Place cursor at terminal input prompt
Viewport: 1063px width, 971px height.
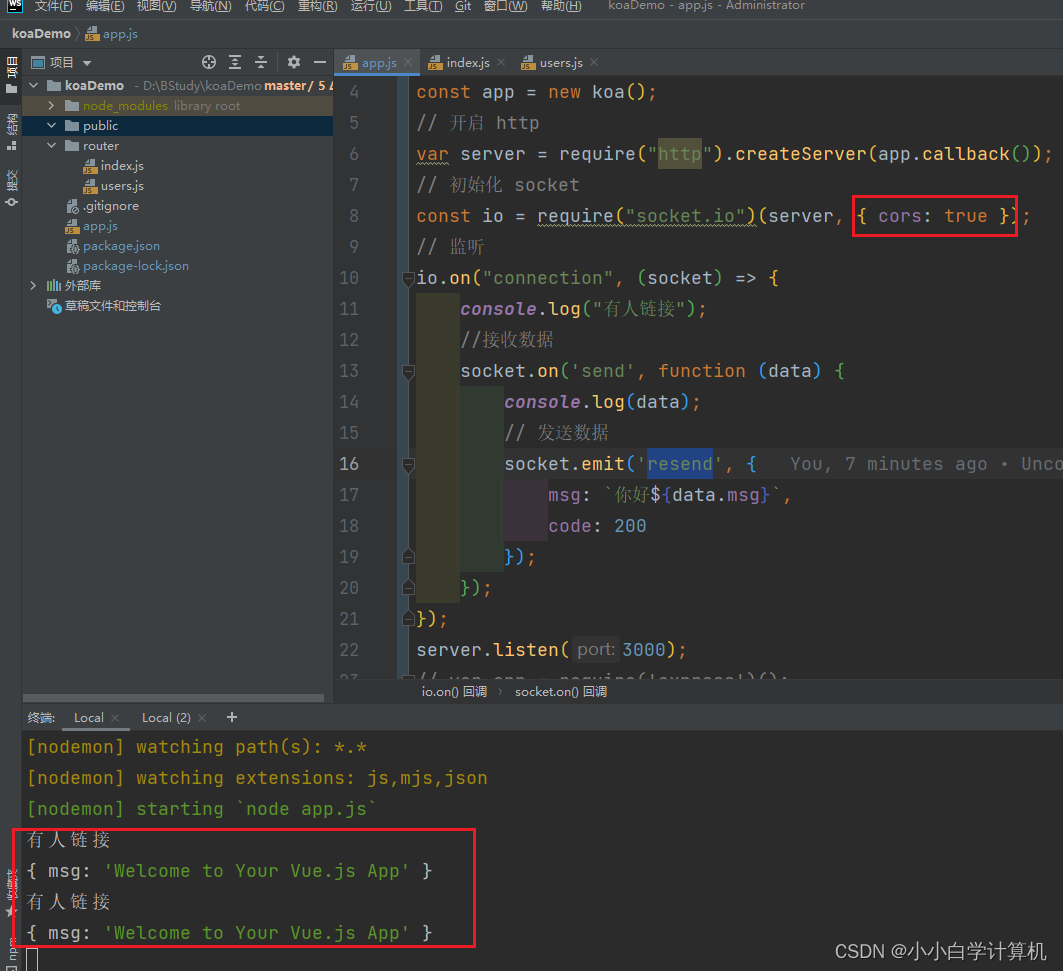pos(32,959)
